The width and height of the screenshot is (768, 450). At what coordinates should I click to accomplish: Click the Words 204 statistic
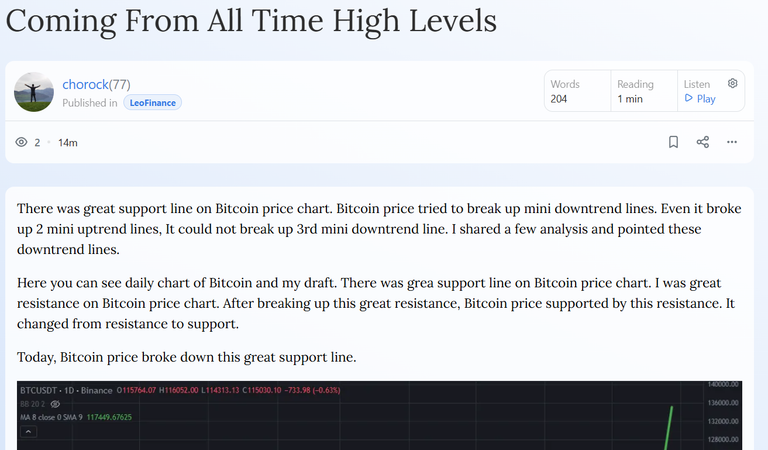[x=565, y=91]
